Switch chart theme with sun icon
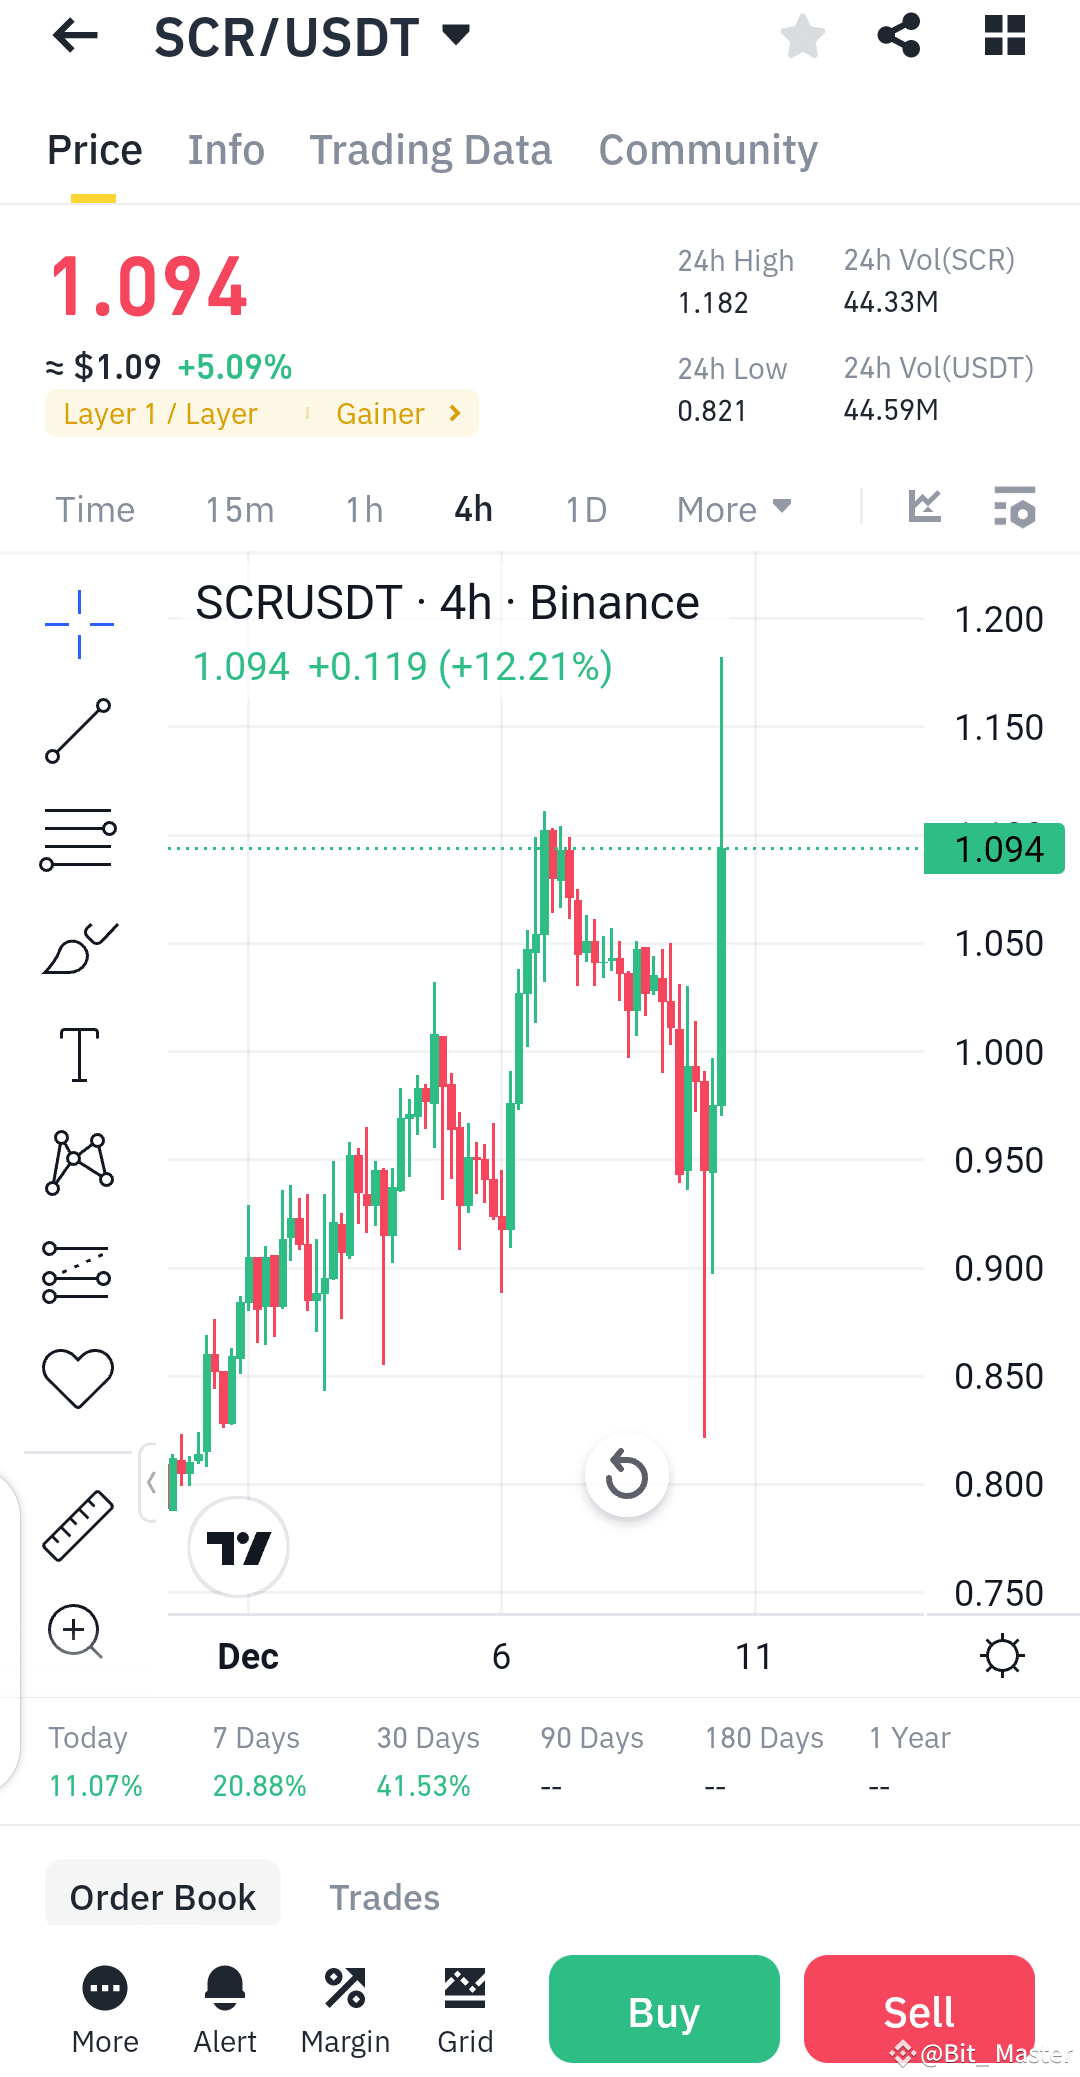Image resolution: width=1080 pixels, height=2077 pixels. click(1003, 1655)
